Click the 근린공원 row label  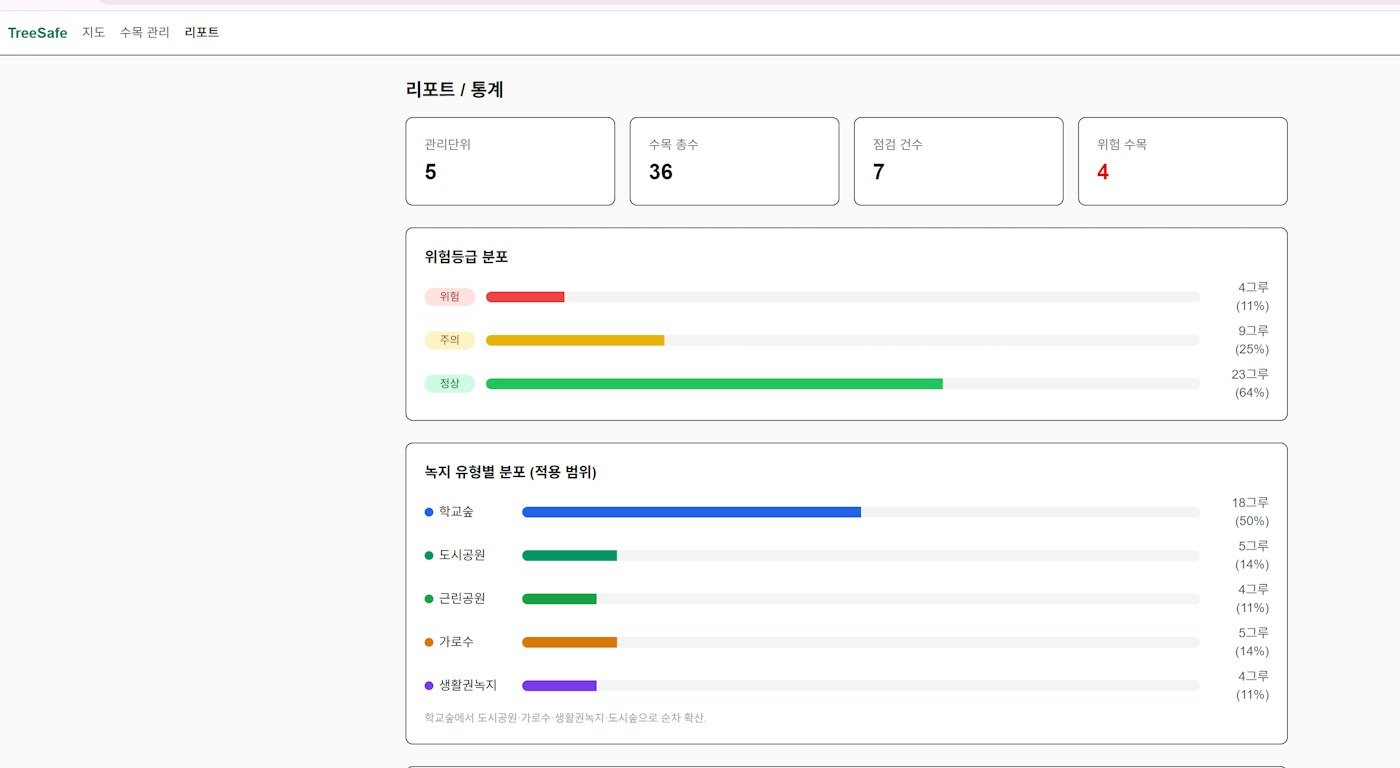[462, 599]
